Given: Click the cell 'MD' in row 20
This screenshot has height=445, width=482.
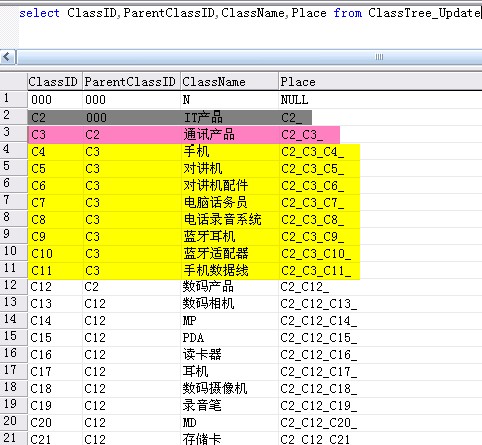Looking at the screenshot, I should click(x=189, y=423).
